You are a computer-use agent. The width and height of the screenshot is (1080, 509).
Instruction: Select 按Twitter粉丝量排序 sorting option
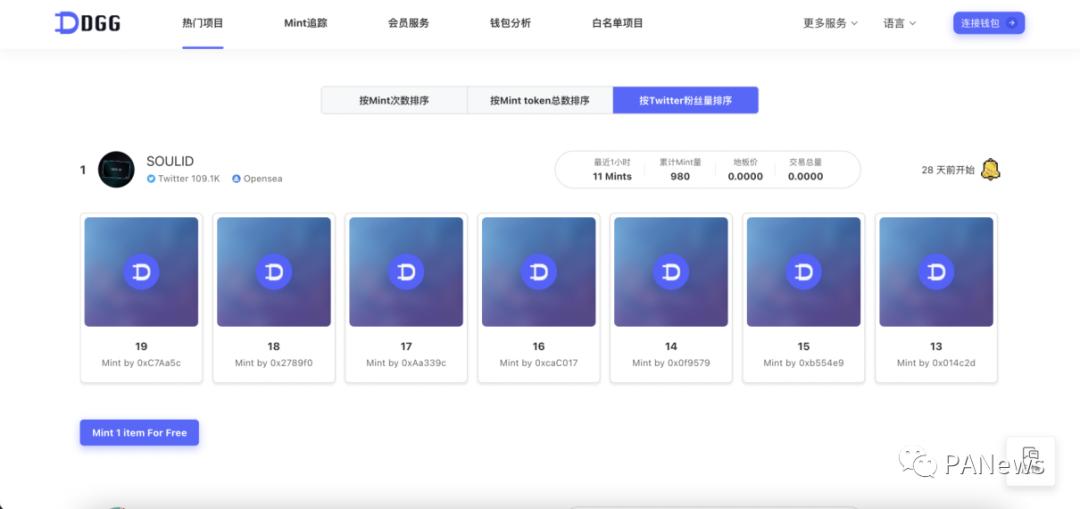tap(685, 101)
